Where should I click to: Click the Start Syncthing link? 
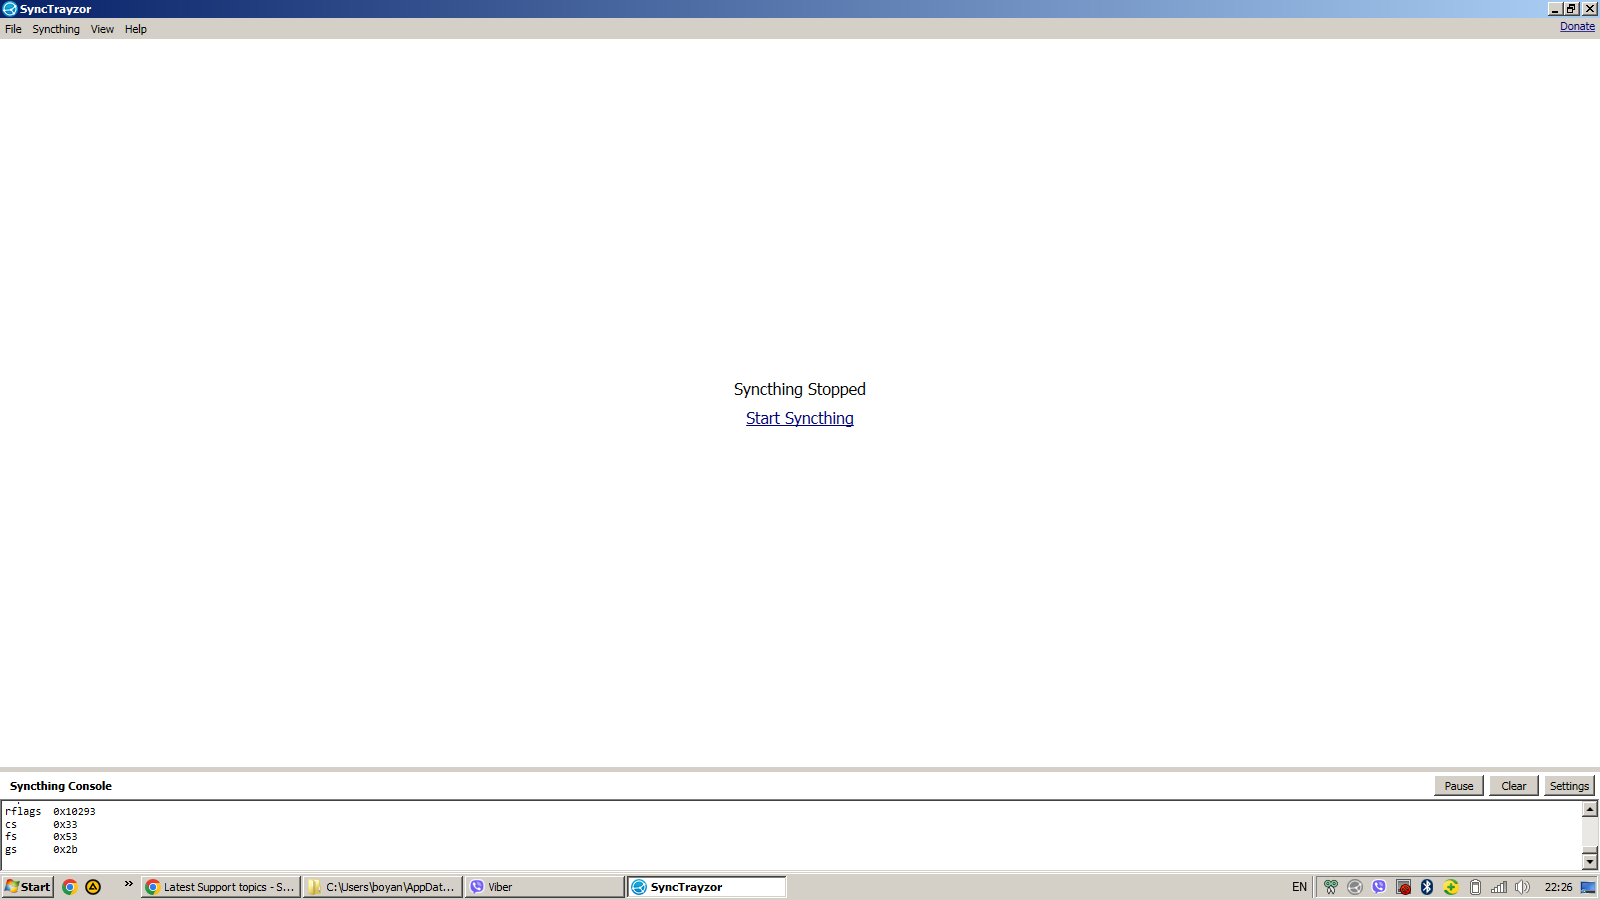800,418
